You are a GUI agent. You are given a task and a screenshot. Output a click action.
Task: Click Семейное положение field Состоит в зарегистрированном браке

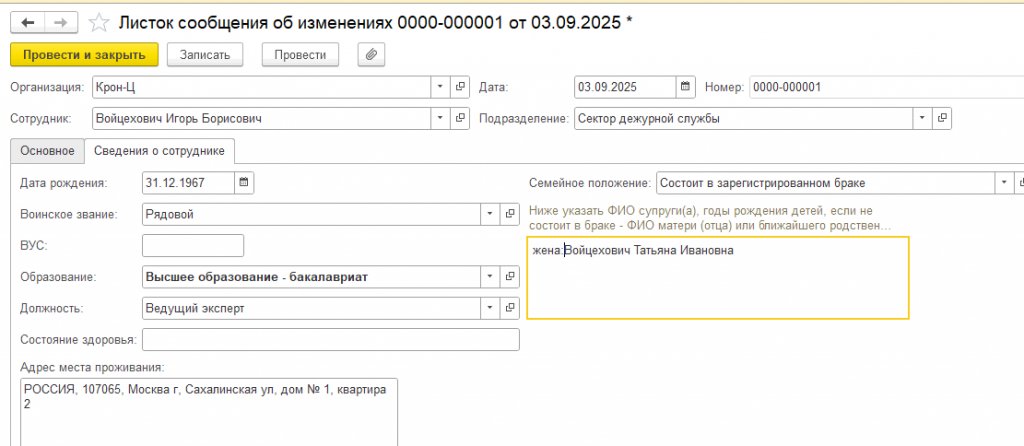[825, 183]
